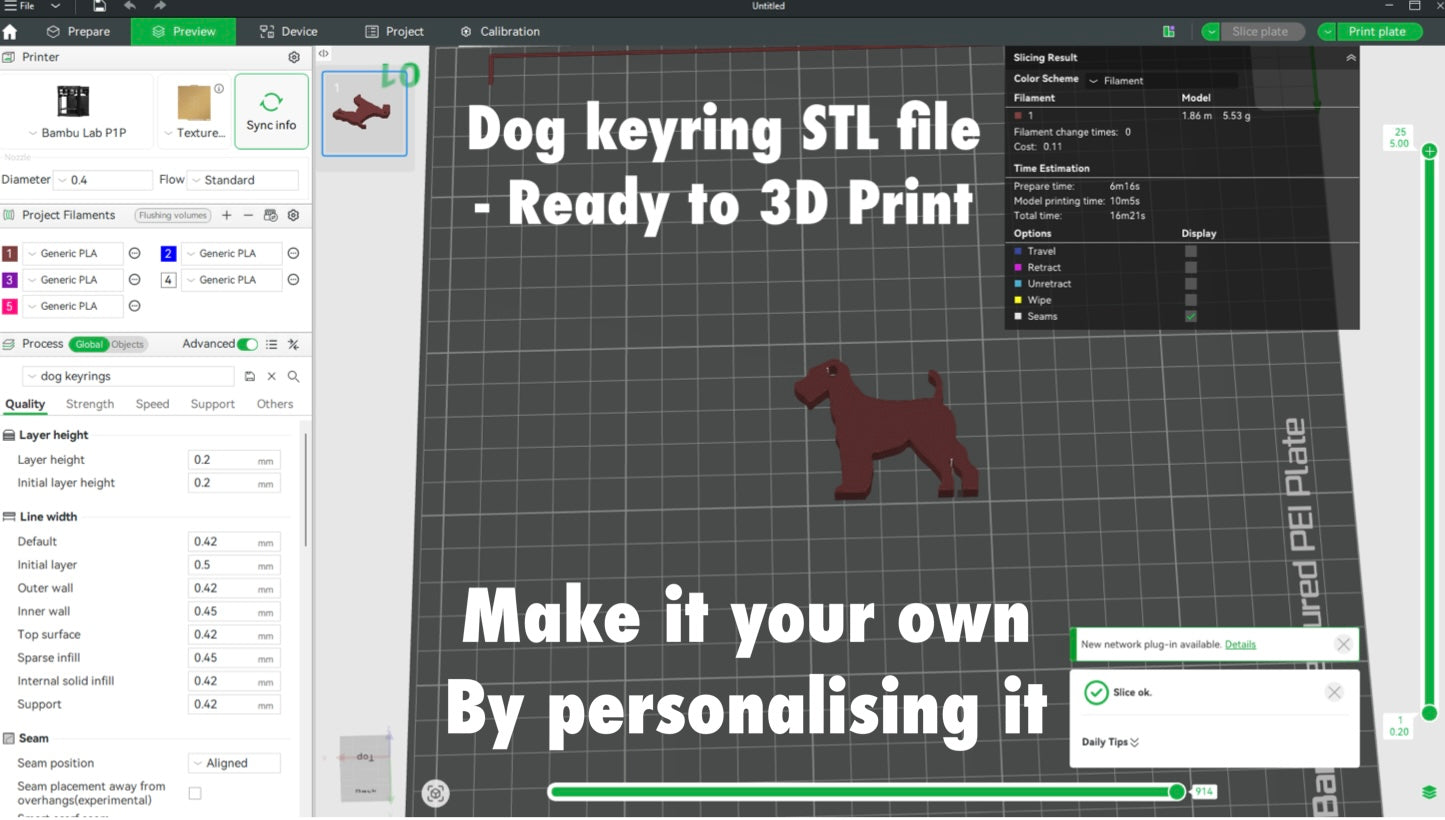
Task: Click the printer settings gear icon
Action: (294, 58)
